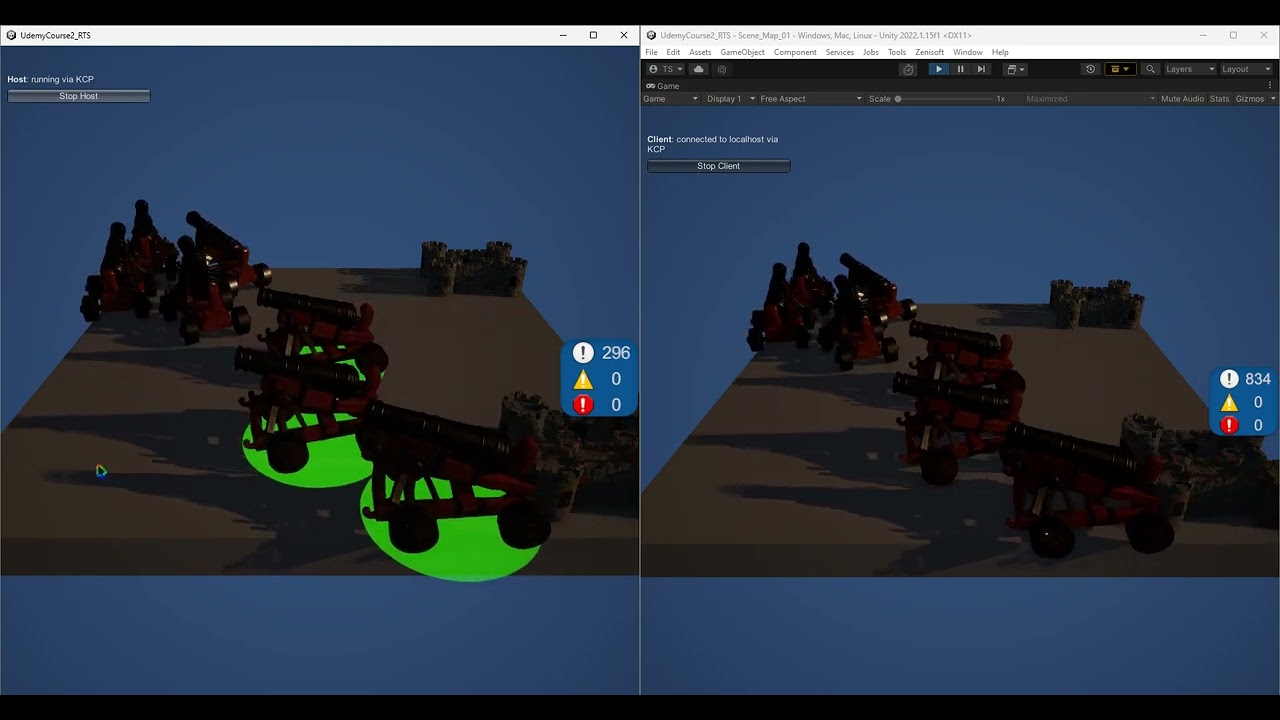Click the Unity logo in UdemyCourse2_RTS title bar
This screenshot has width=1280, height=720.
pos(11,35)
